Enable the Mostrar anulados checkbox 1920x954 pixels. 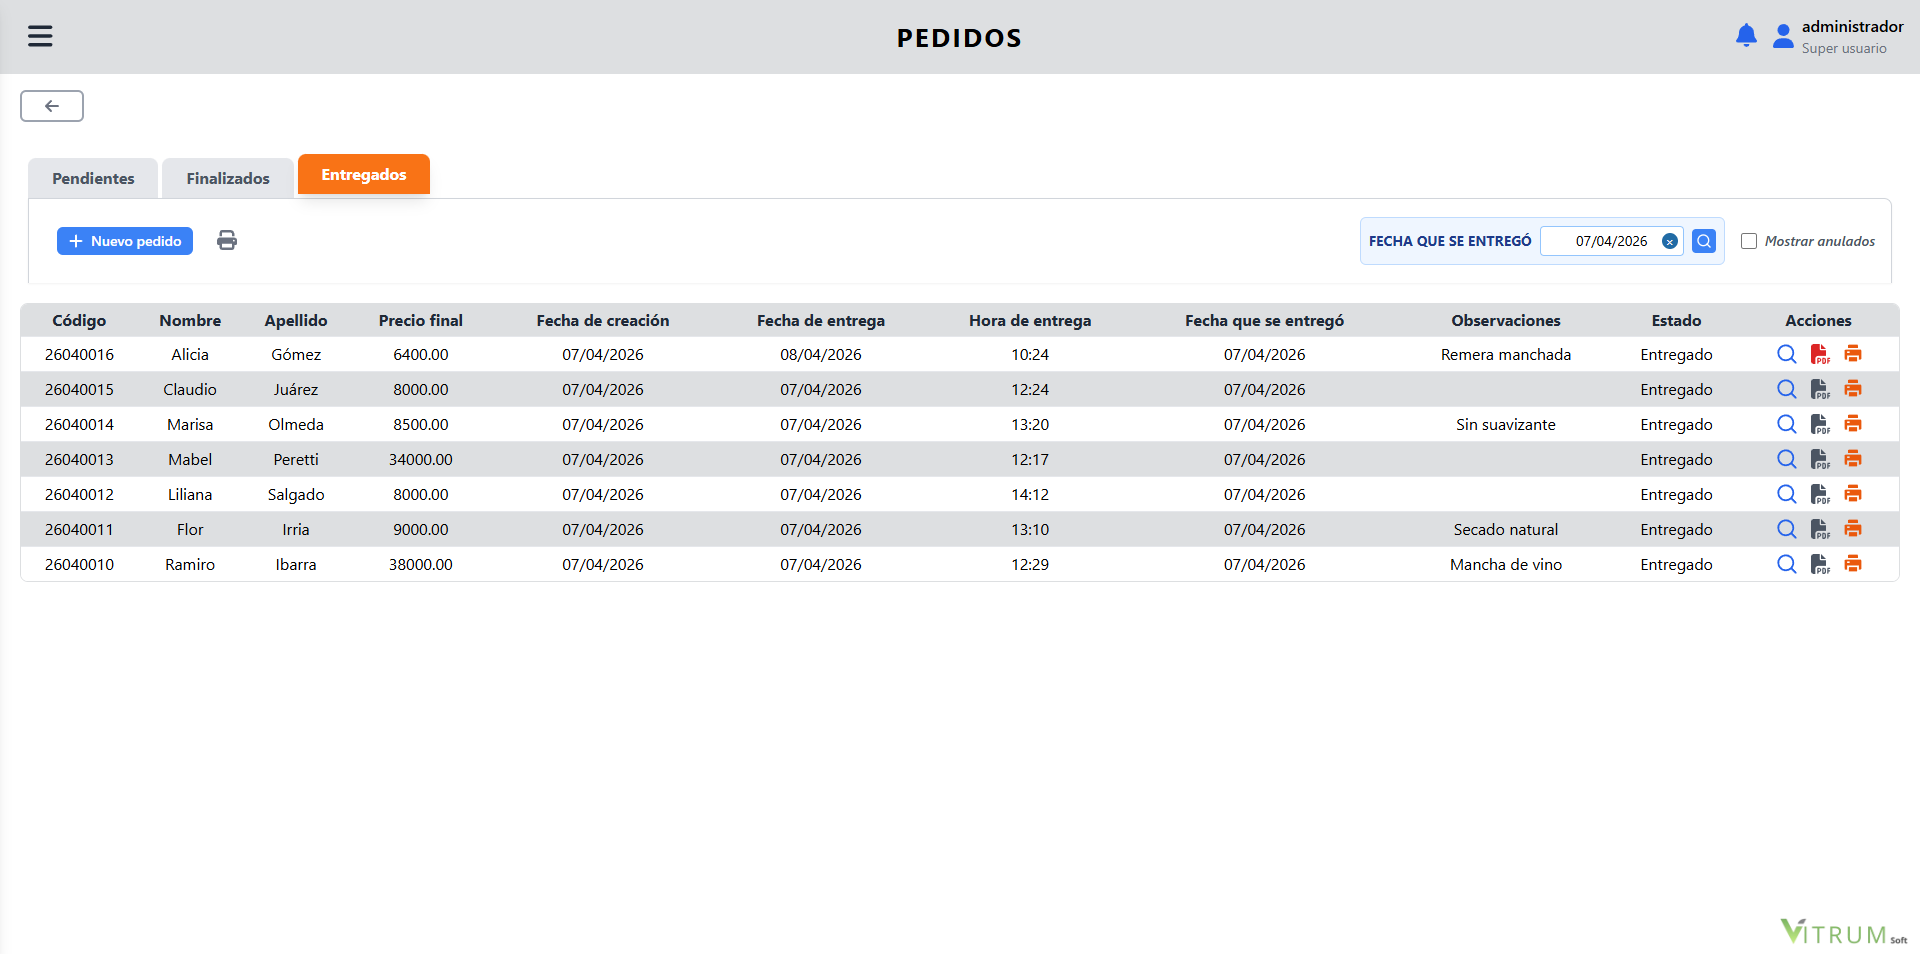coord(1750,241)
